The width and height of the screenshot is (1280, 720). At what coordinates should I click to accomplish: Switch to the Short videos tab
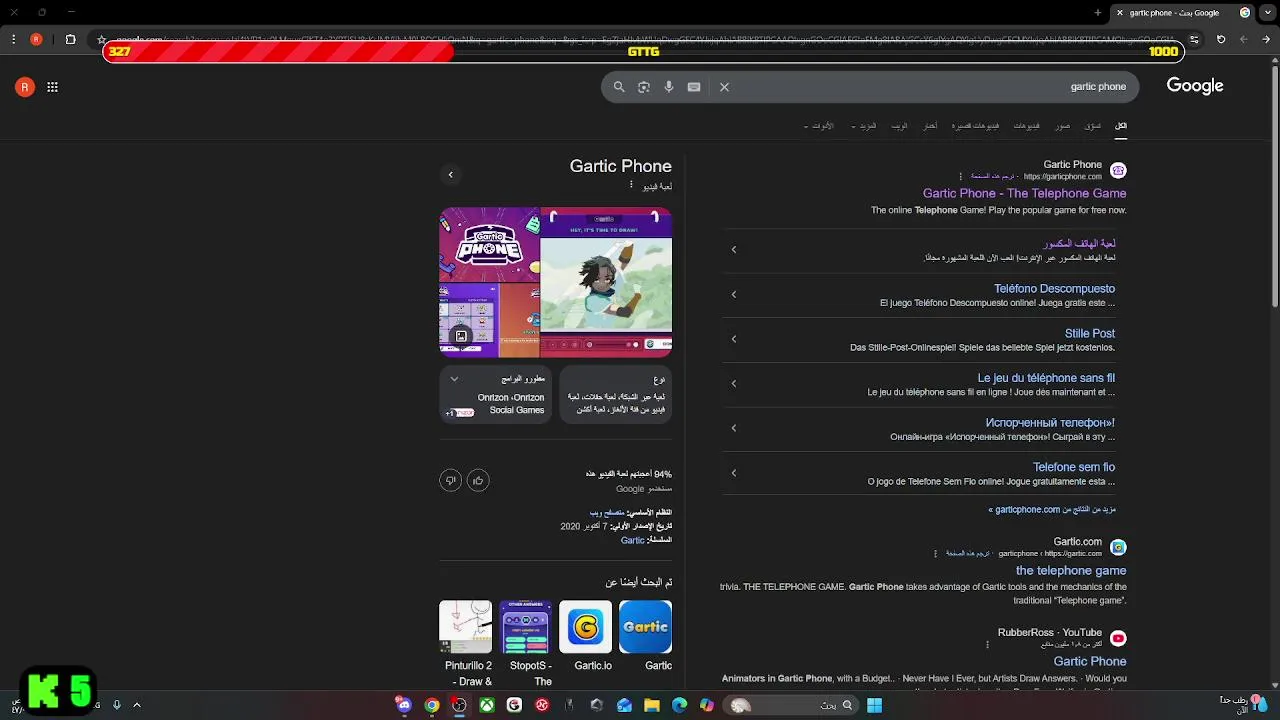(975, 126)
